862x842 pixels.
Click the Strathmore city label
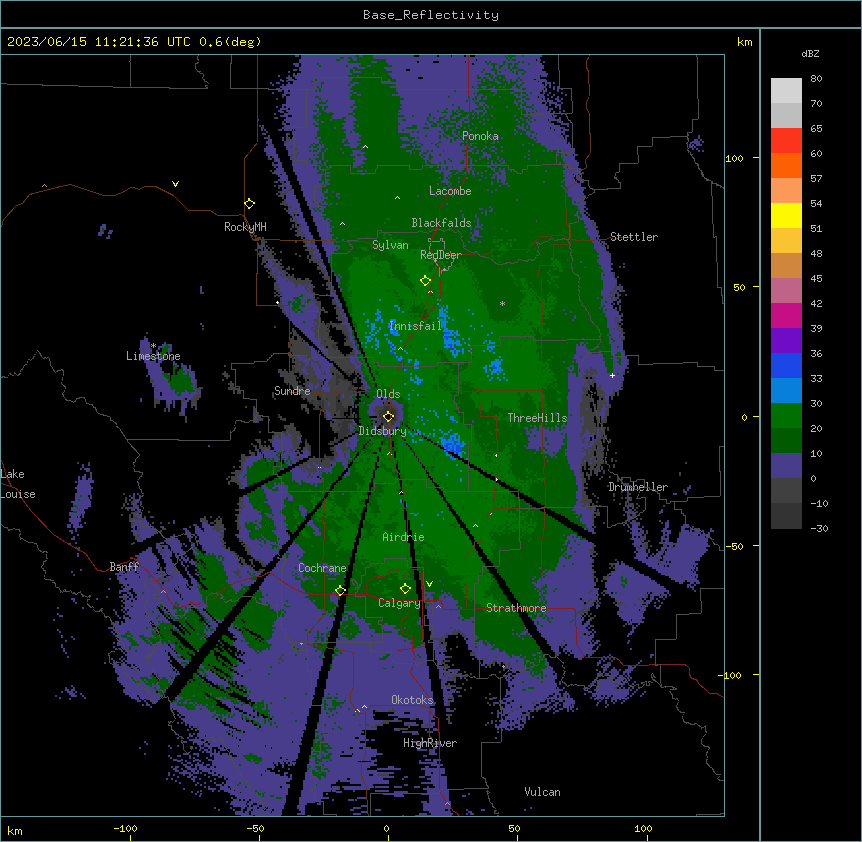pos(516,608)
